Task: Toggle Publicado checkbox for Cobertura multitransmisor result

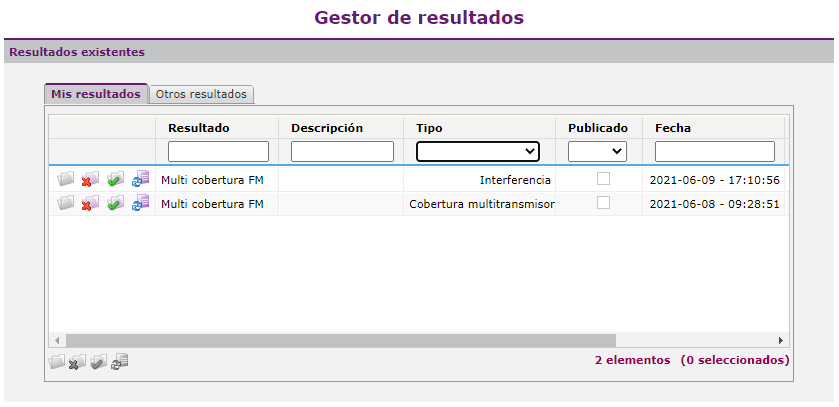Action: pos(604,203)
